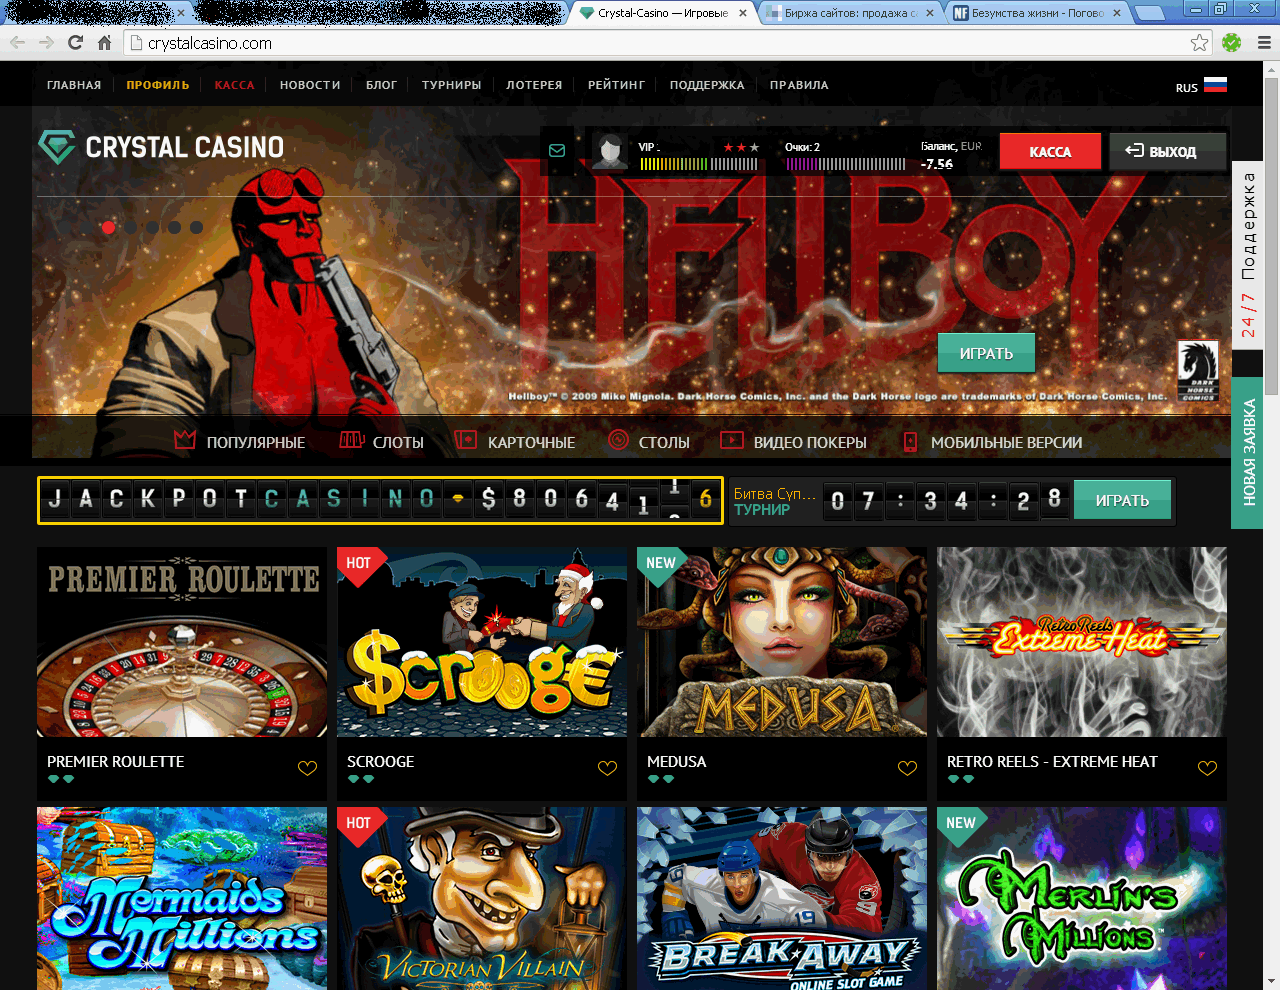The height and width of the screenshot is (990, 1280).
Task: Click the browser forward arrow
Action: pyautogui.click(x=46, y=43)
